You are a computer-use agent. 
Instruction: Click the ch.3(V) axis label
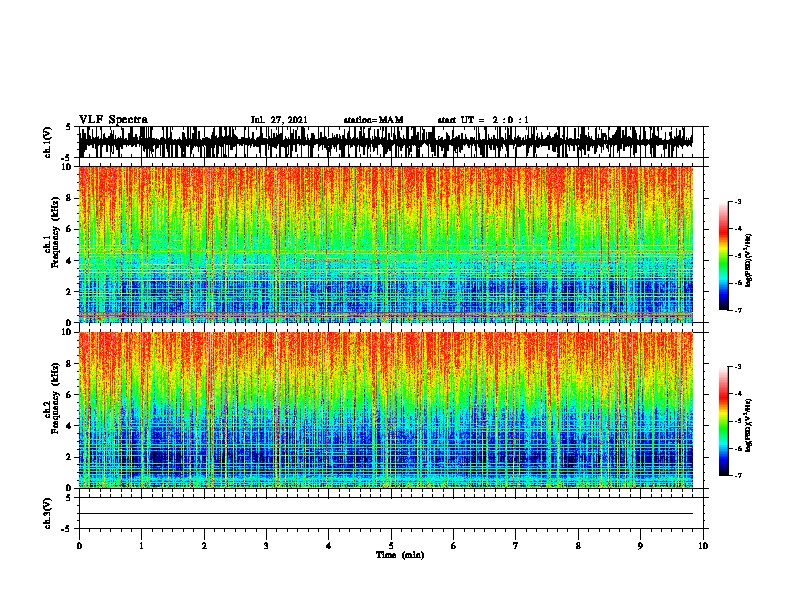(48, 513)
